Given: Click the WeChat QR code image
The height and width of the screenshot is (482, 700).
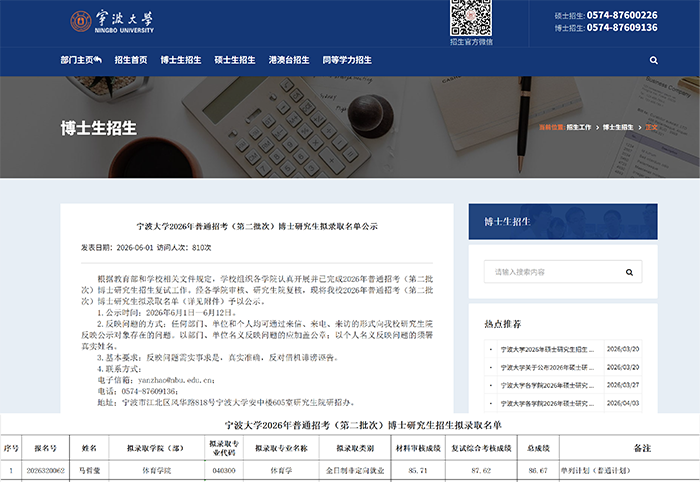Looking at the screenshot, I should coord(471,18).
